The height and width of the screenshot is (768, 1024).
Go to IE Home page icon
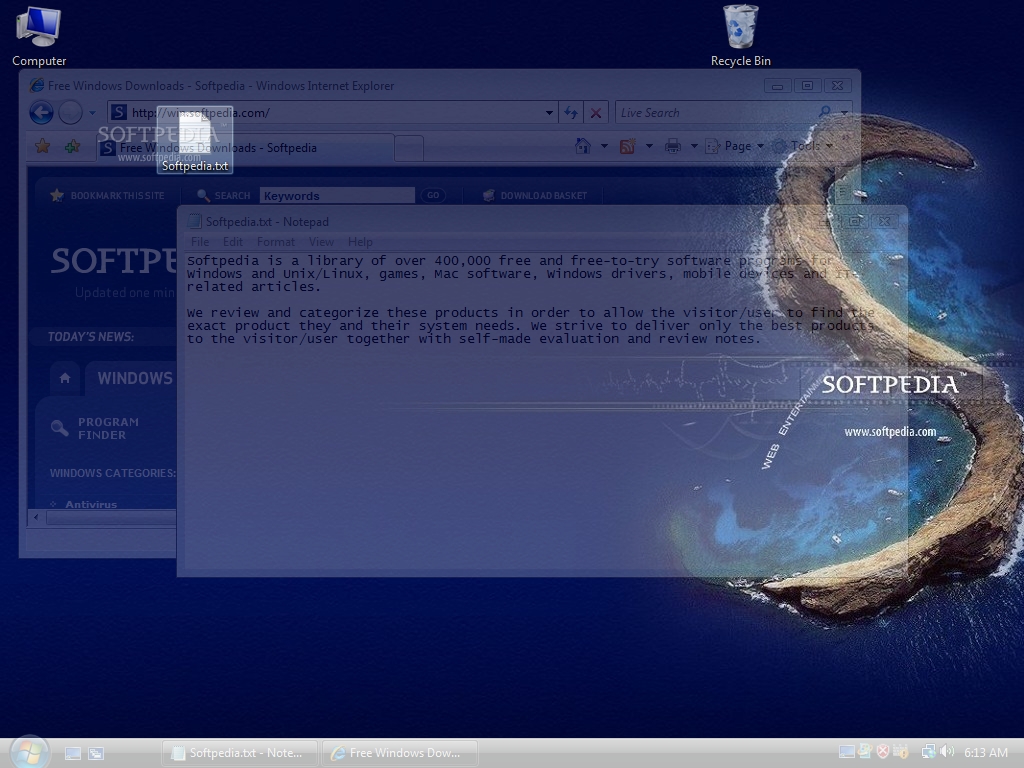pos(583,146)
